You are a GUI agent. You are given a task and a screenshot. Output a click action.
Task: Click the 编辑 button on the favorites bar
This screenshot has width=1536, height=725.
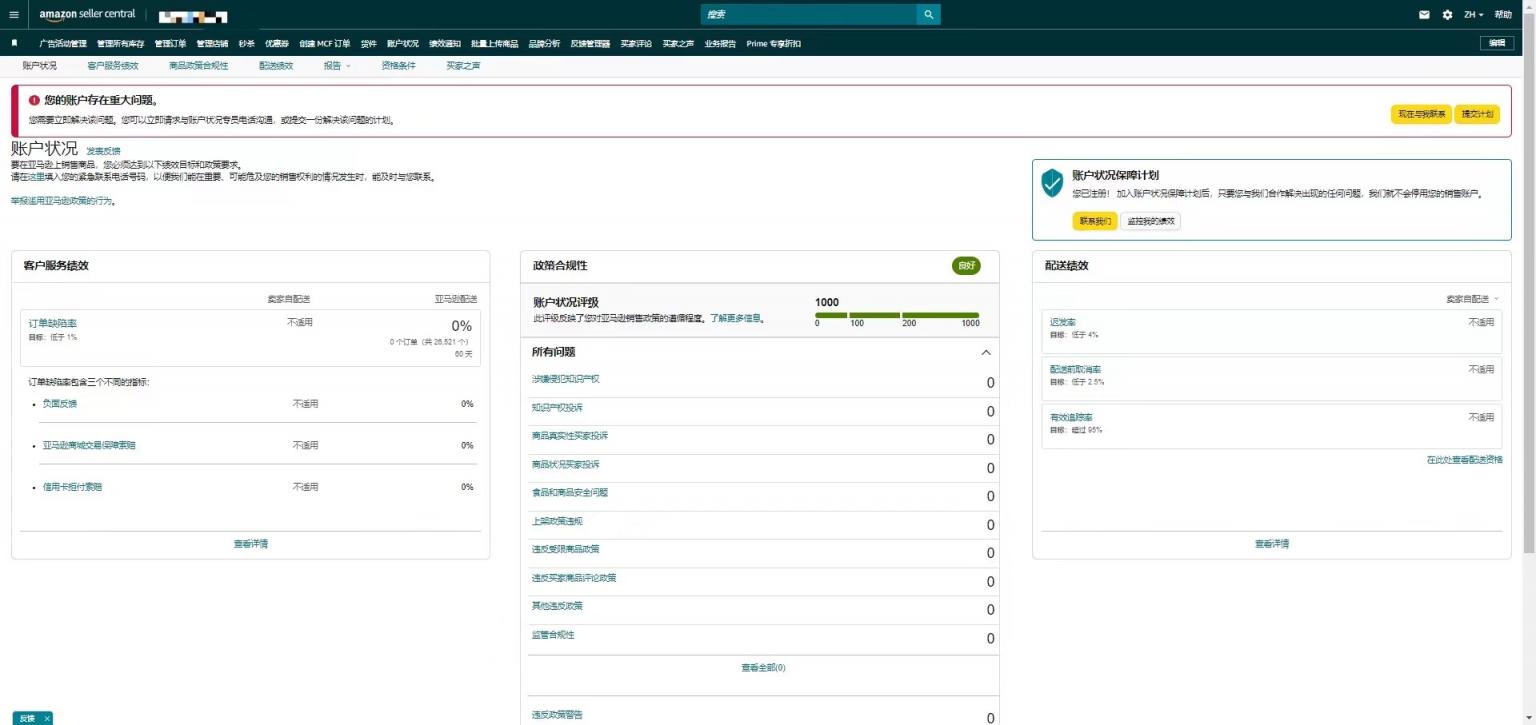tap(1497, 43)
